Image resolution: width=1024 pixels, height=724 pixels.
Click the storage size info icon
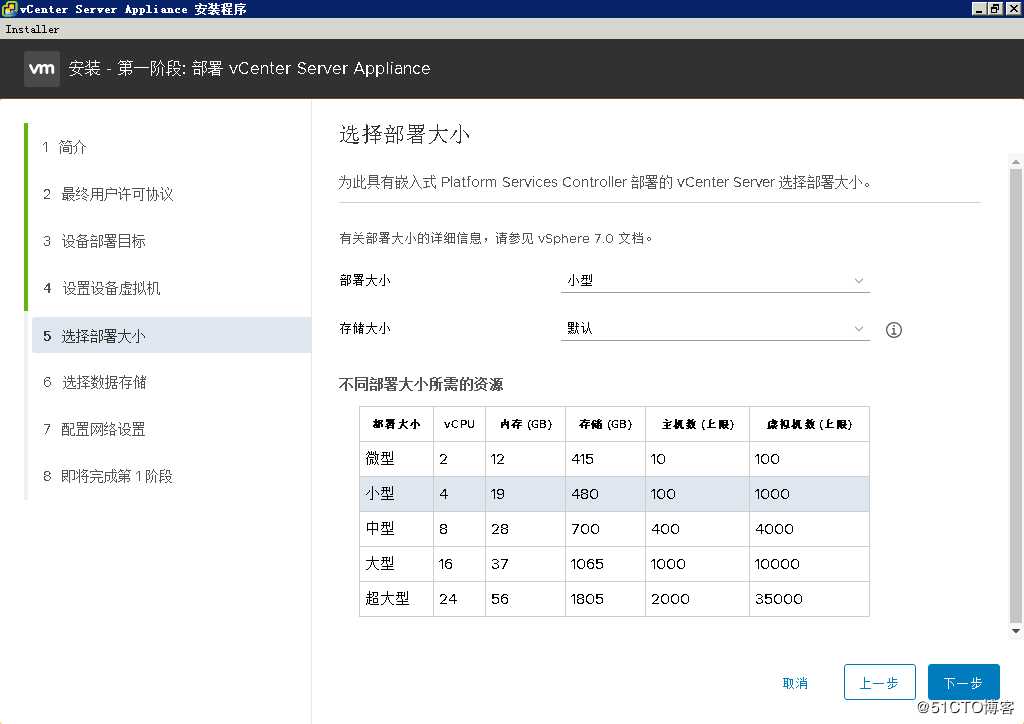893,330
